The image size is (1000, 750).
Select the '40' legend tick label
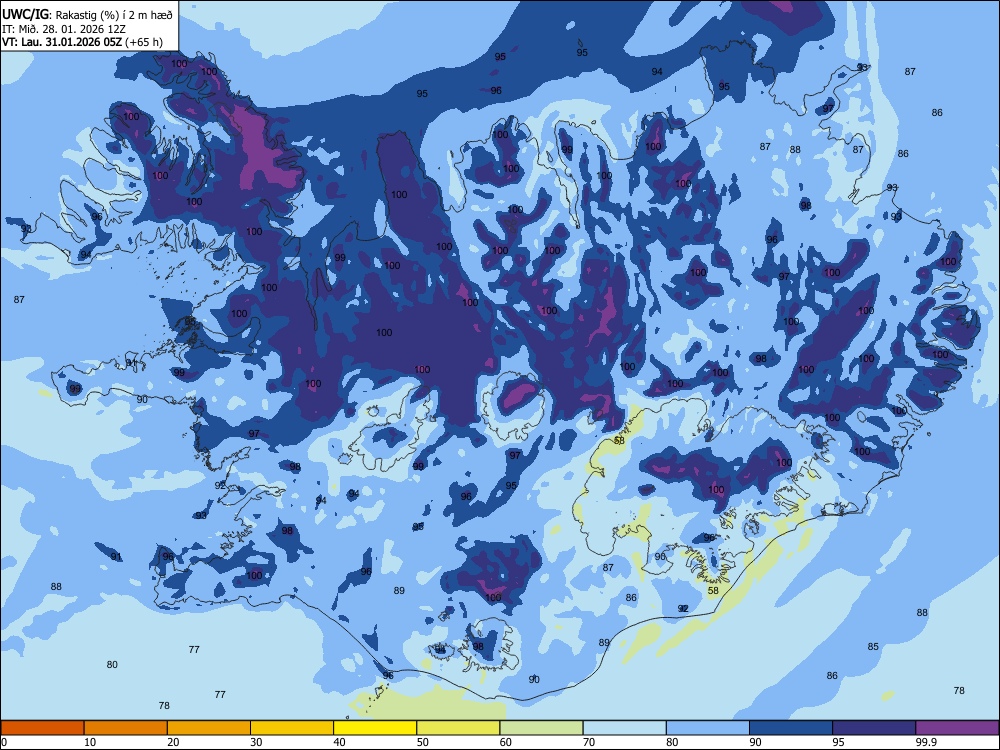[339, 742]
